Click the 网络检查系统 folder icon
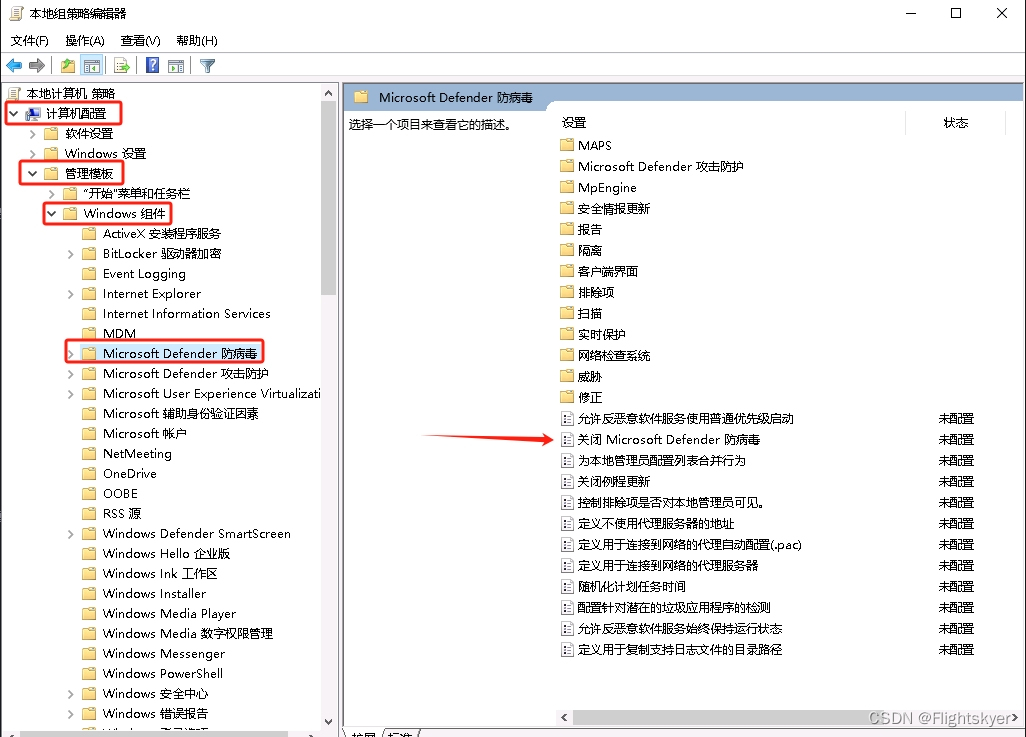This screenshot has height=737, width=1026. pos(567,355)
